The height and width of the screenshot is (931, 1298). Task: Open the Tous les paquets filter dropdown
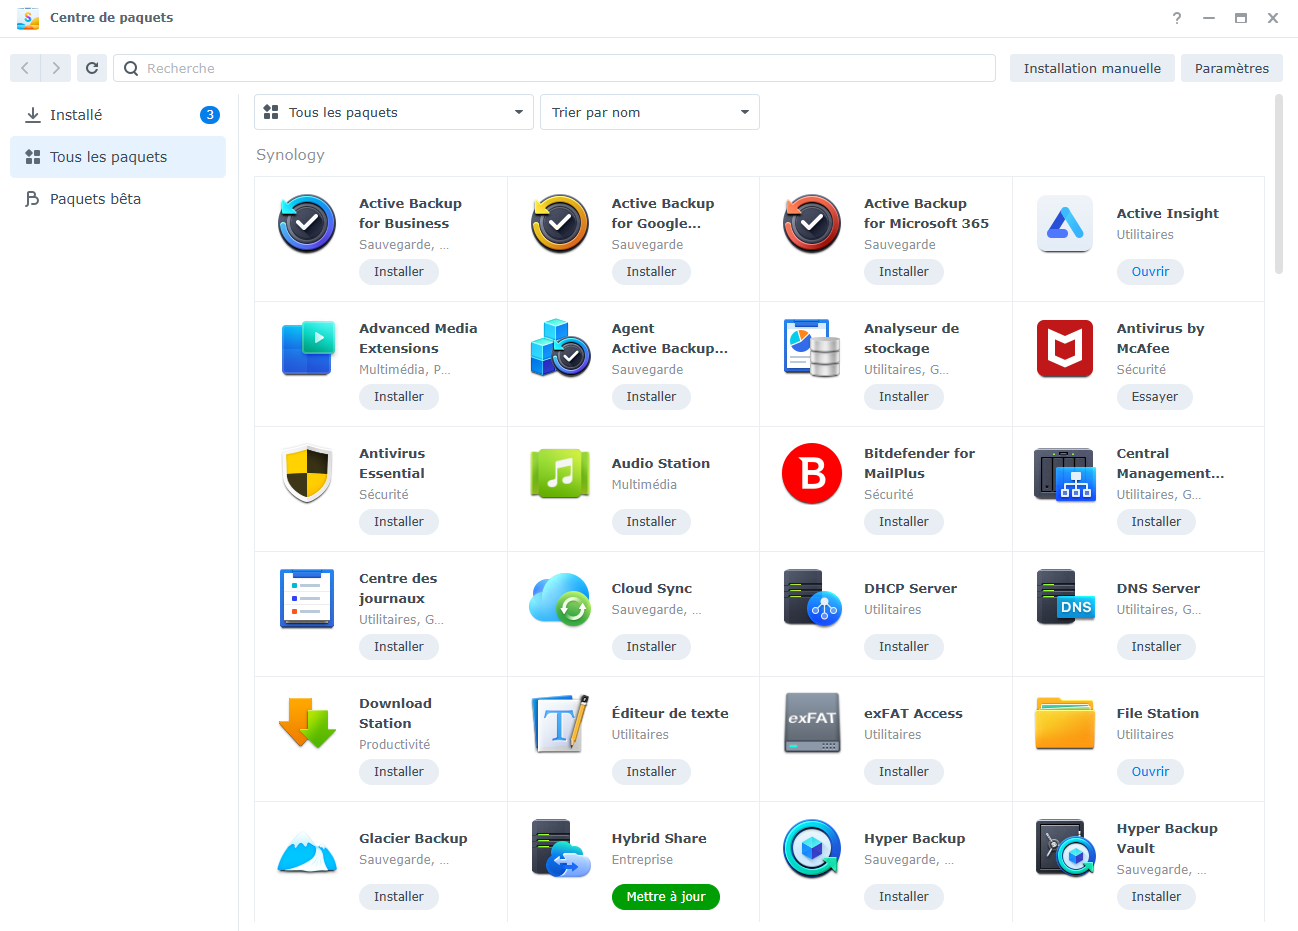393,112
